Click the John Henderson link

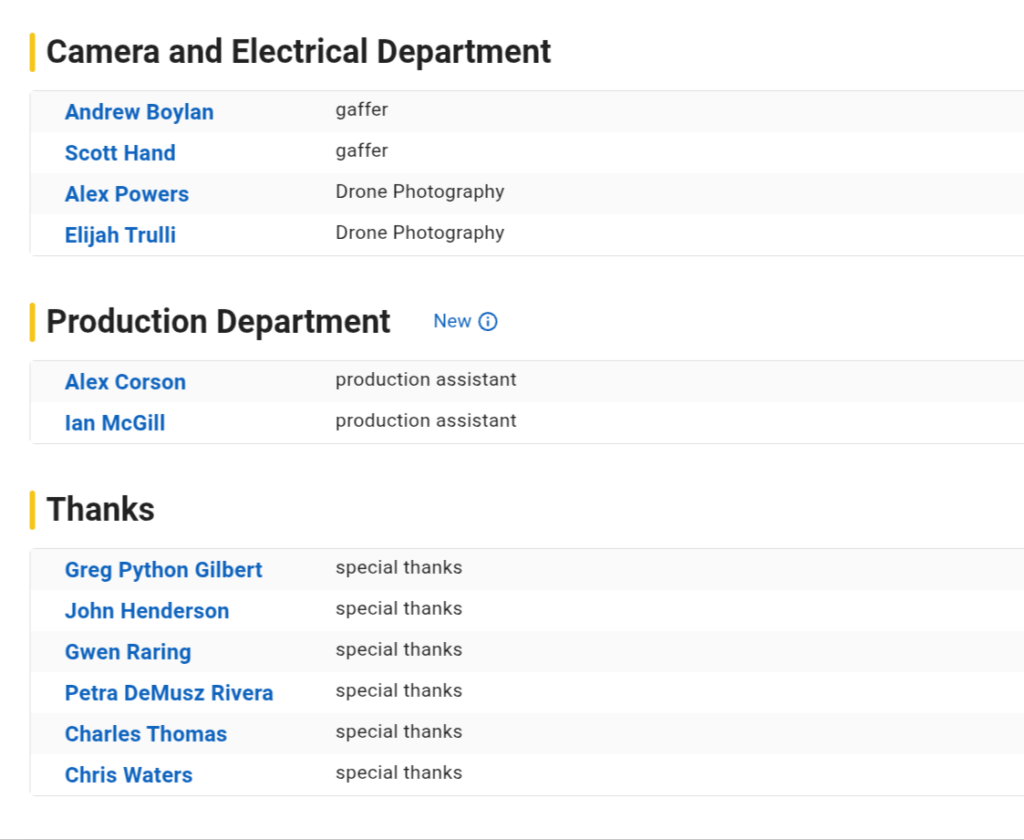[147, 611]
